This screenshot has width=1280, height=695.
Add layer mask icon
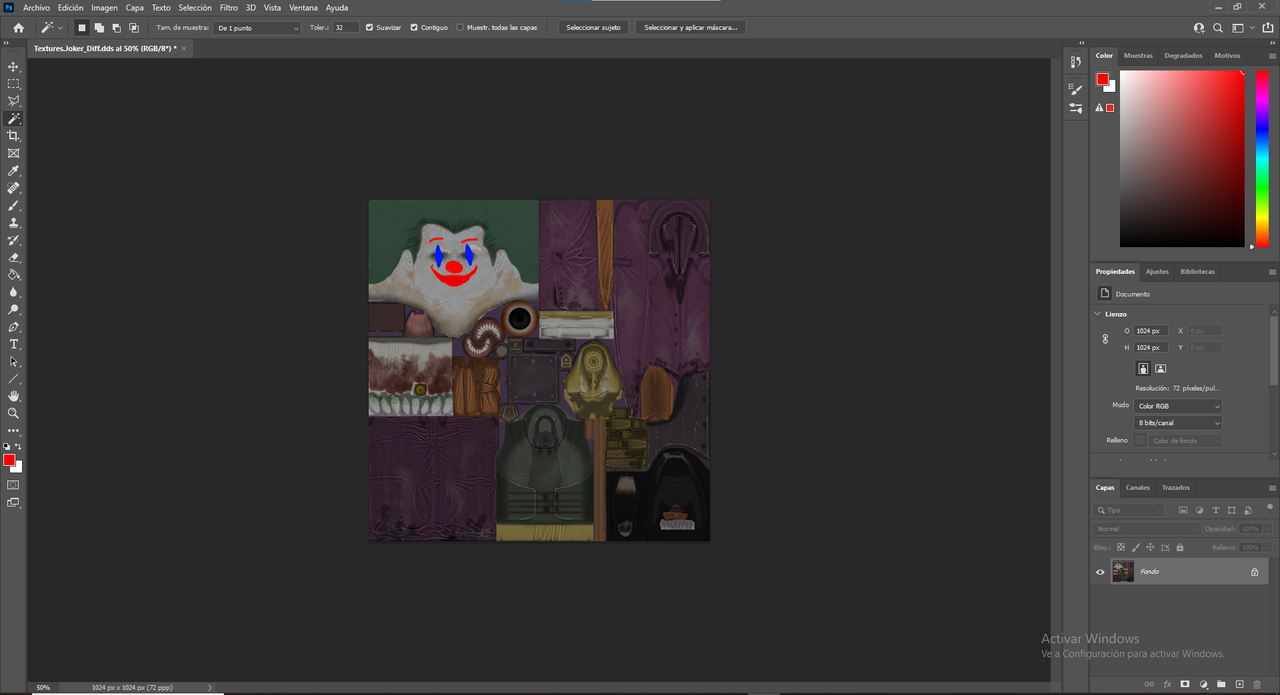point(1185,684)
